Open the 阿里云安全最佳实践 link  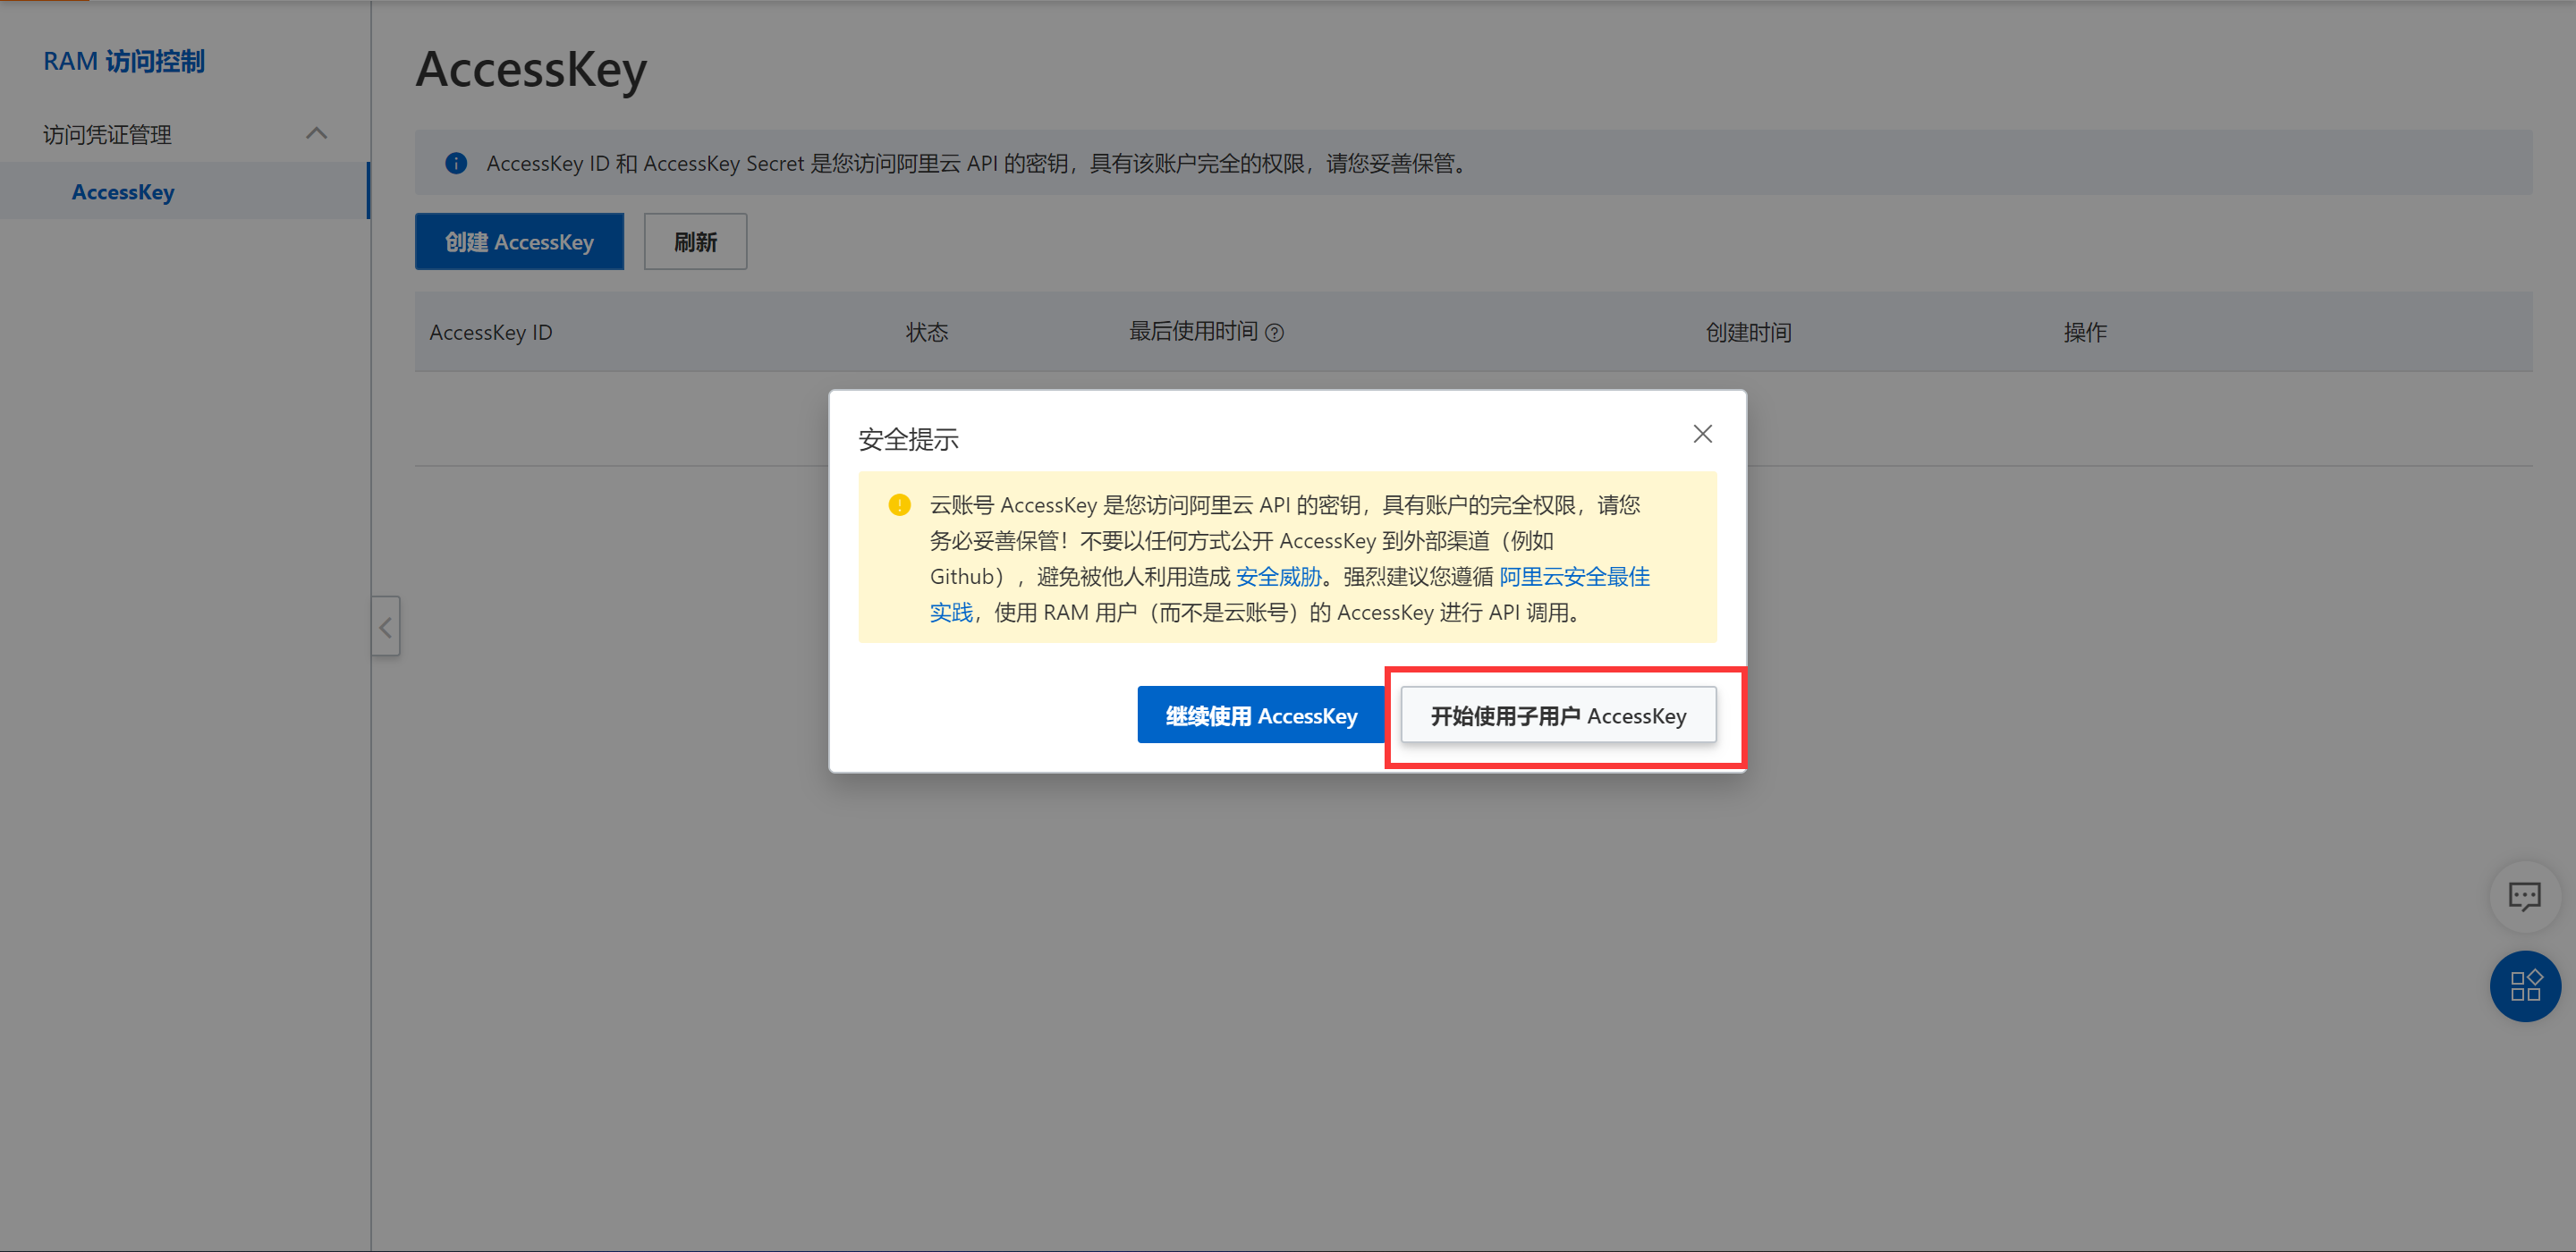[1573, 576]
